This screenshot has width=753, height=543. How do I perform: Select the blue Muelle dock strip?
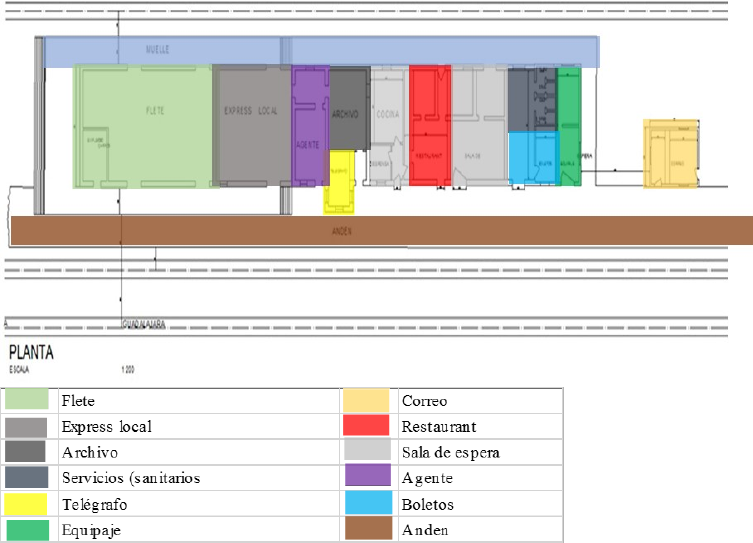pos(320,51)
